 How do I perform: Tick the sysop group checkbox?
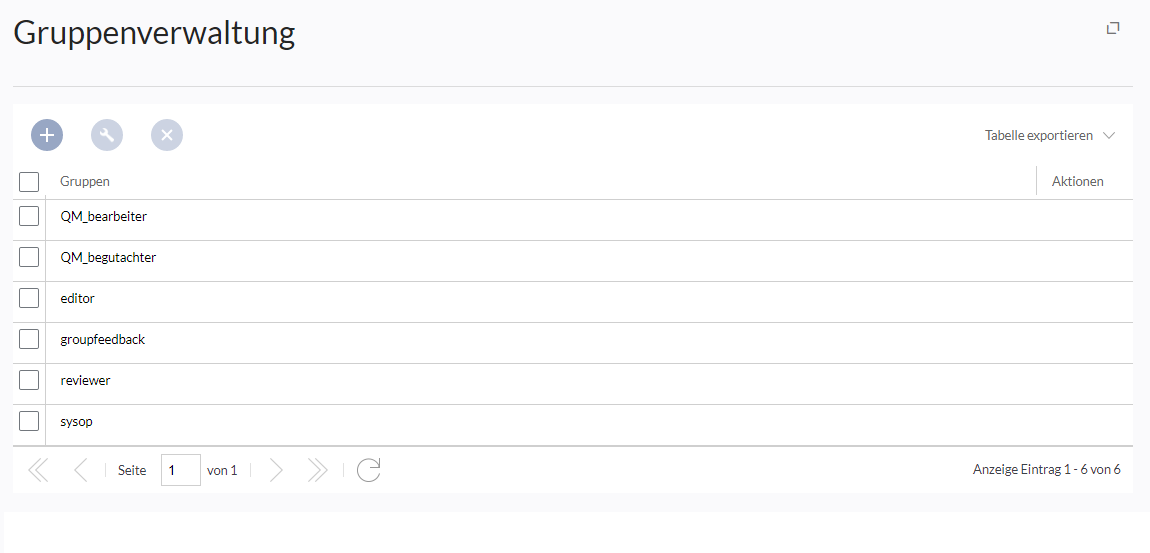click(29, 421)
